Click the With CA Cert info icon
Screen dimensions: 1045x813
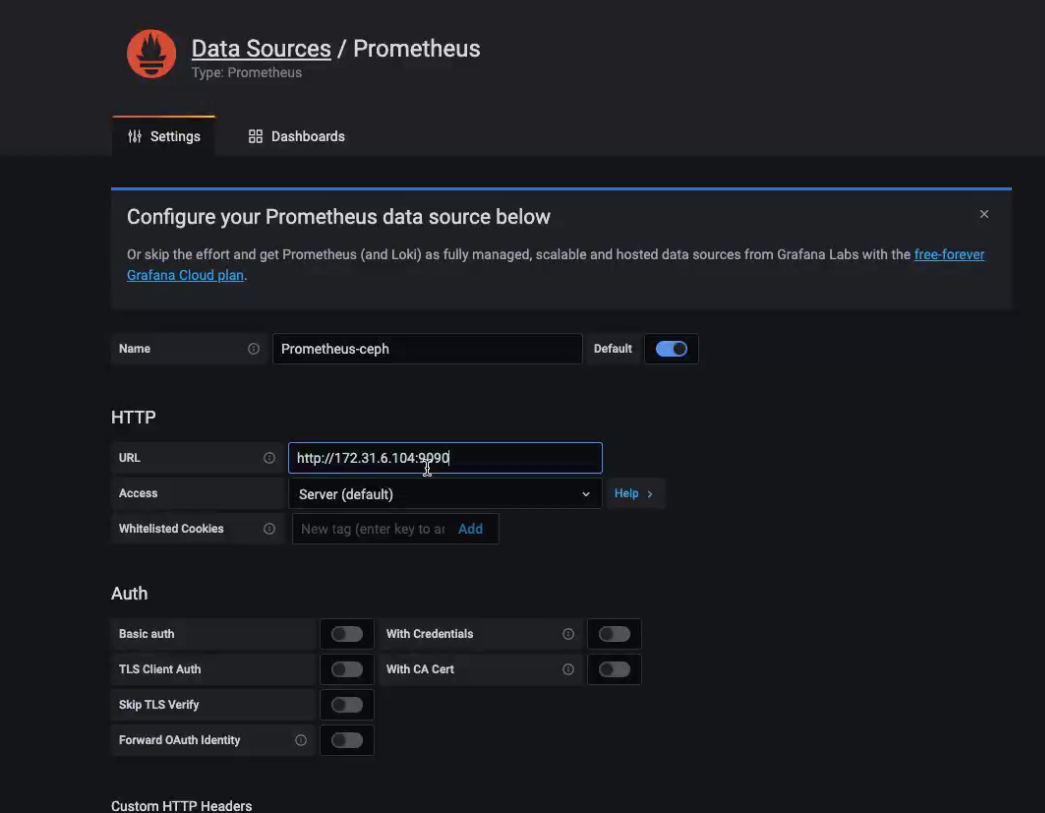[x=568, y=669]
